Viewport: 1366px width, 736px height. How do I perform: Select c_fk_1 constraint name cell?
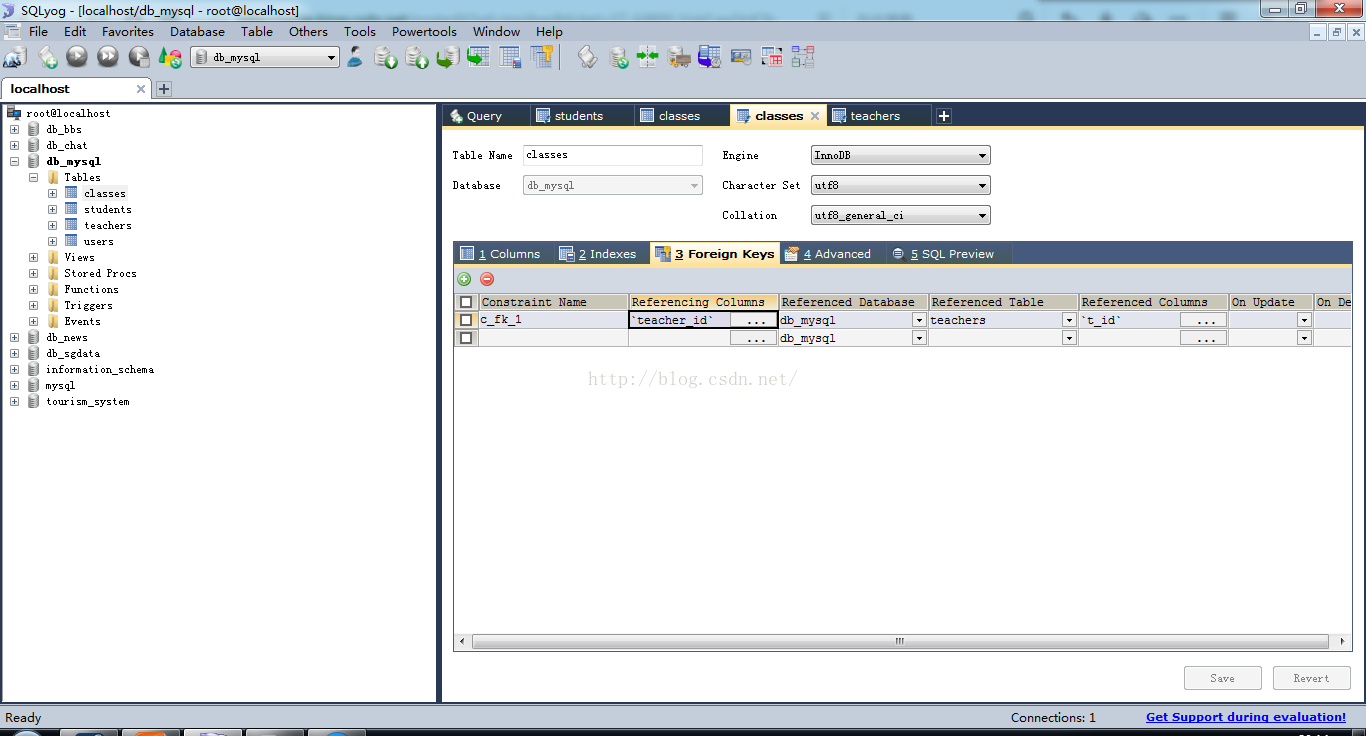tap(553, 320)
